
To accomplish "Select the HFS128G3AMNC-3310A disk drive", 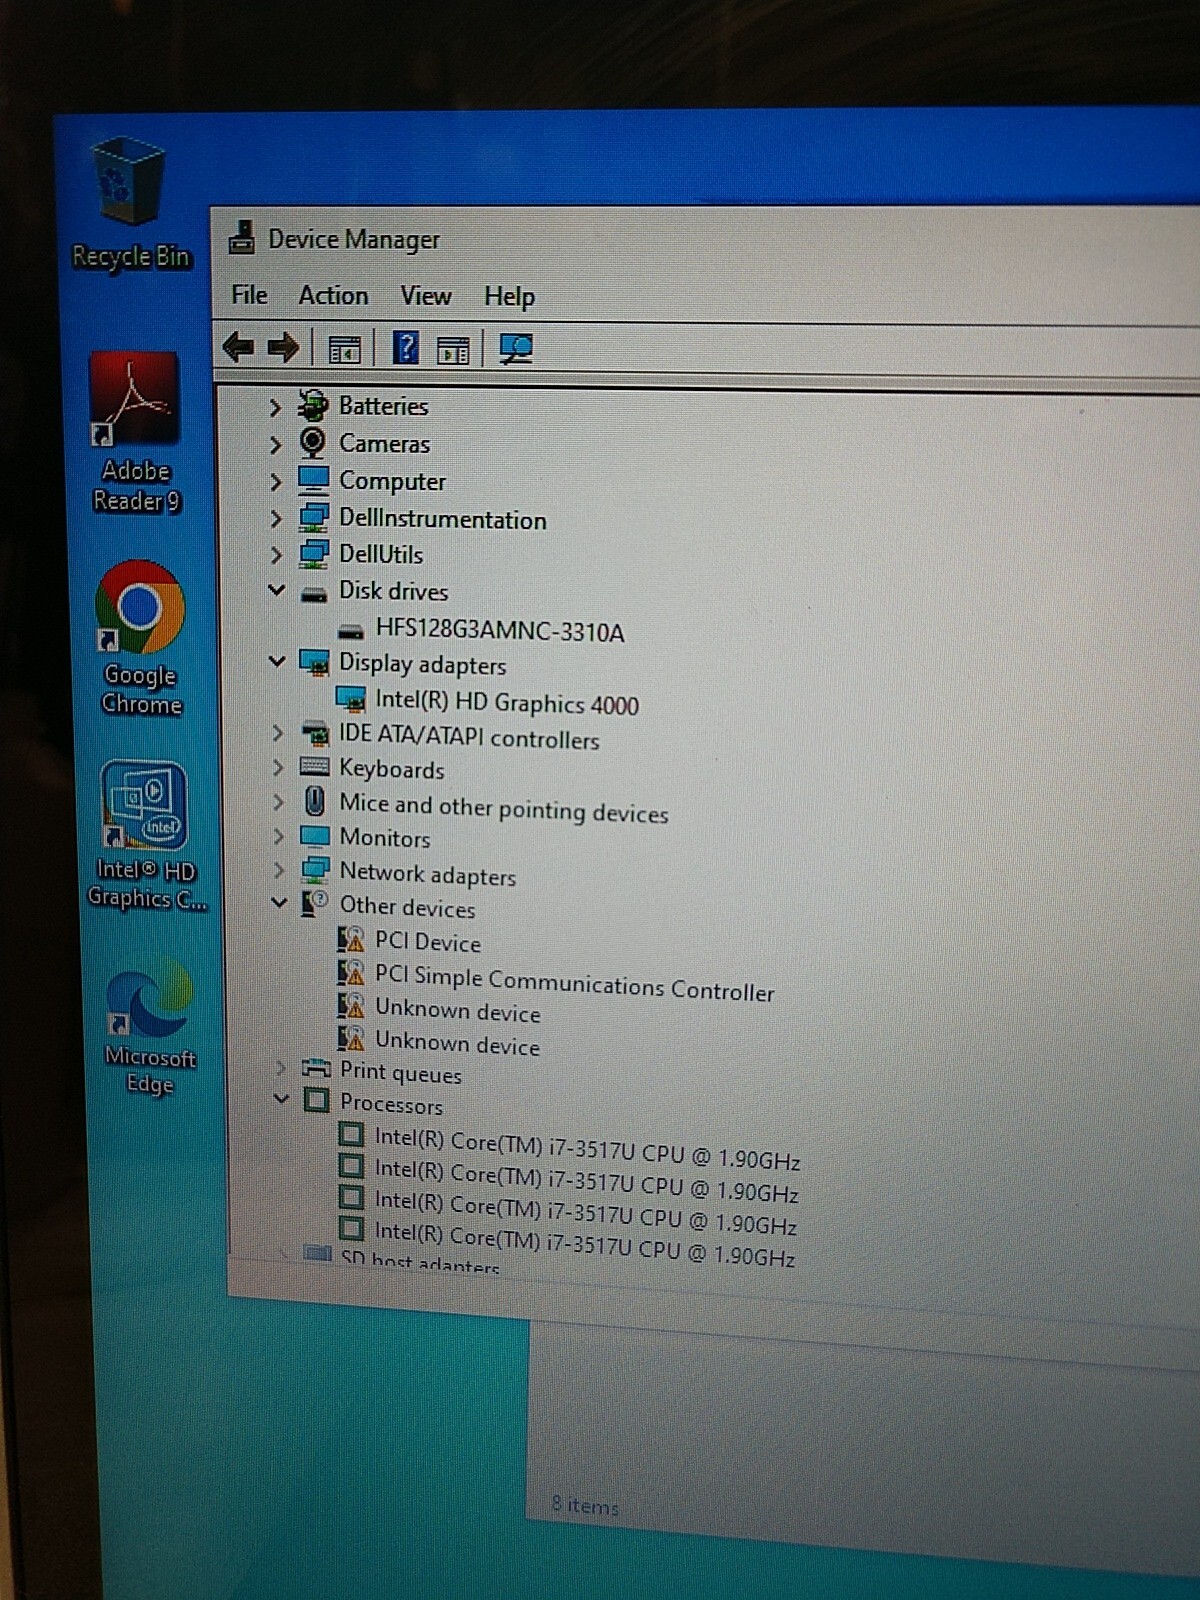I will [500, 631].
